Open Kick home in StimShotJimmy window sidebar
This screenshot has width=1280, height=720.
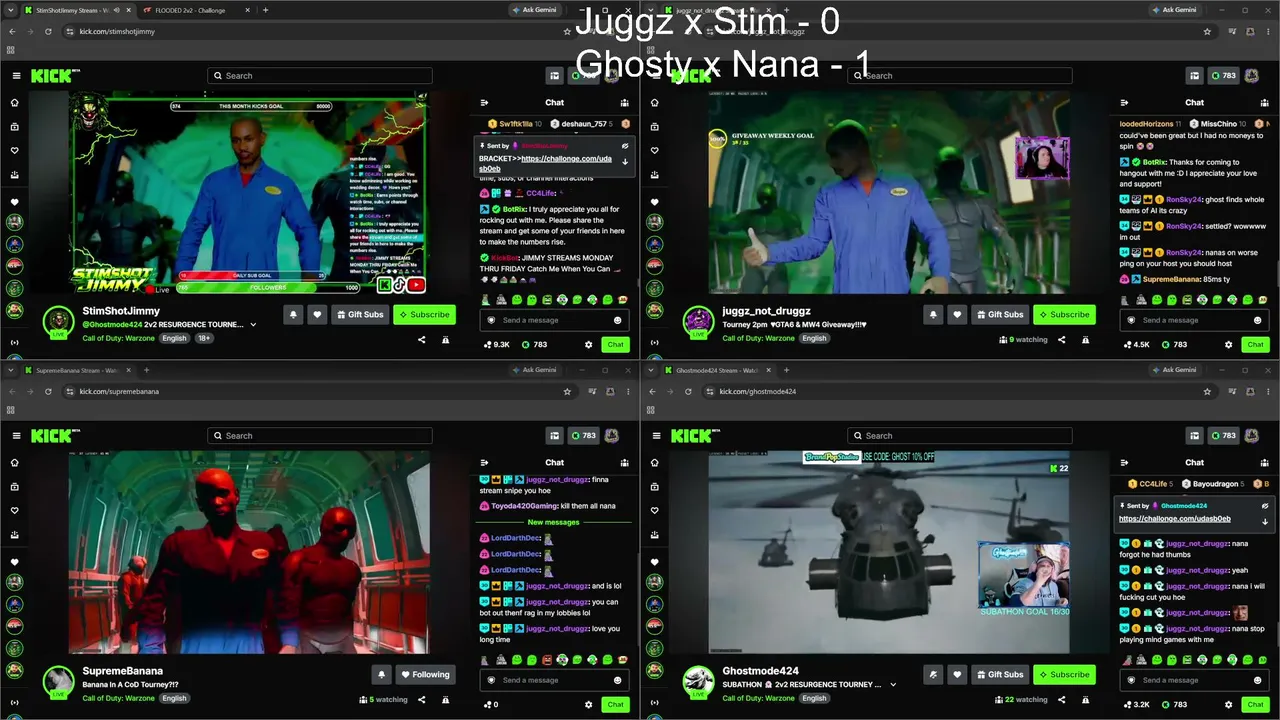tap(14, 103)
